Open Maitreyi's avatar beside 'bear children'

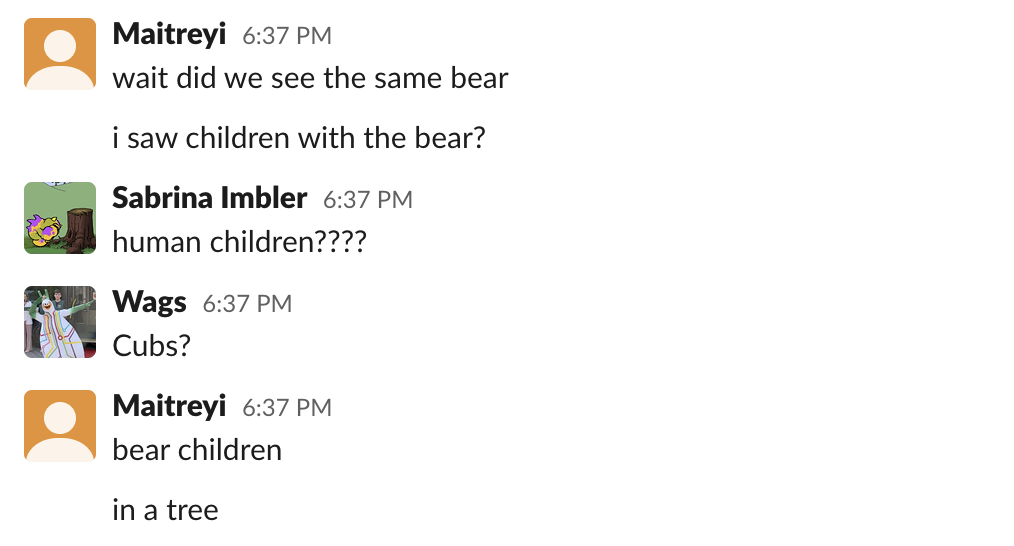pyautogui.click(x=60, y=426)
